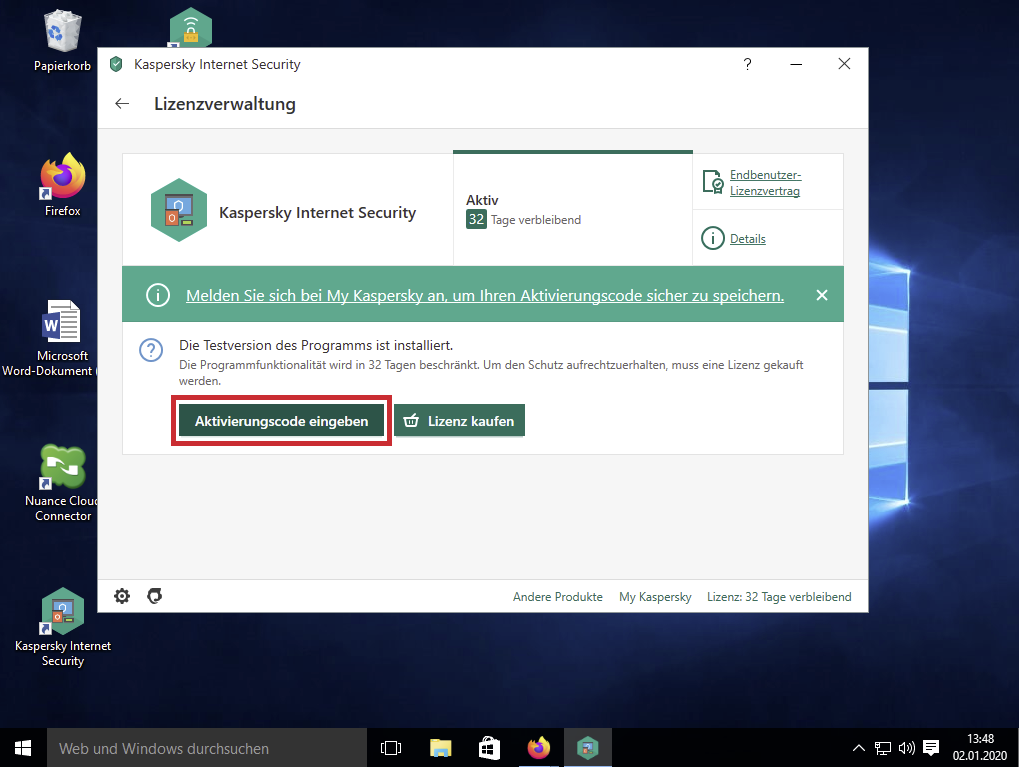Viewport: 1019px width, 767px height.
Task: Open Windows Start menu
Action: [x=23, y=748]
